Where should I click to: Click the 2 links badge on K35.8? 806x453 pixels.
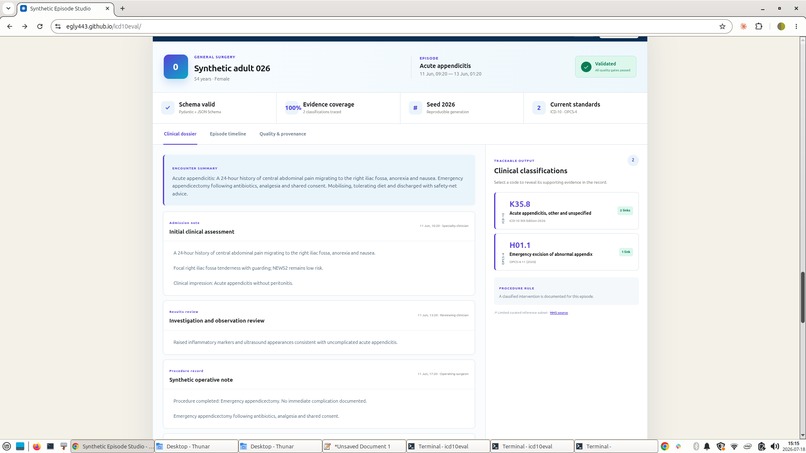625,210
